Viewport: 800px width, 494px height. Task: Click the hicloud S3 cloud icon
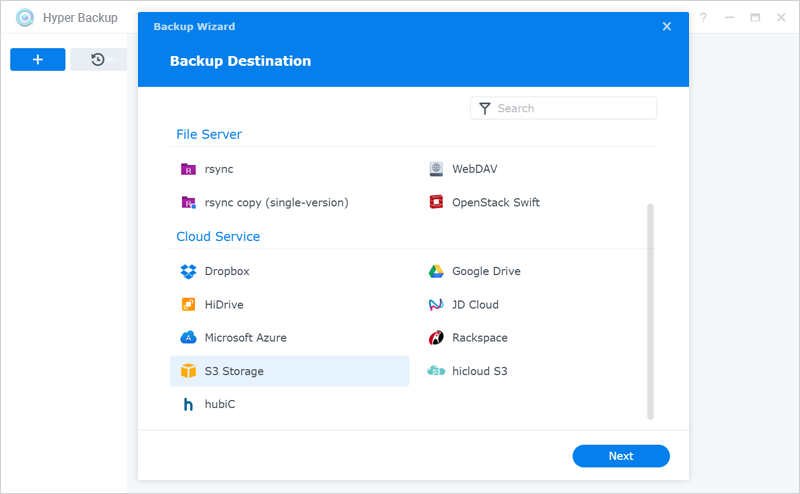tap(436, 371)
